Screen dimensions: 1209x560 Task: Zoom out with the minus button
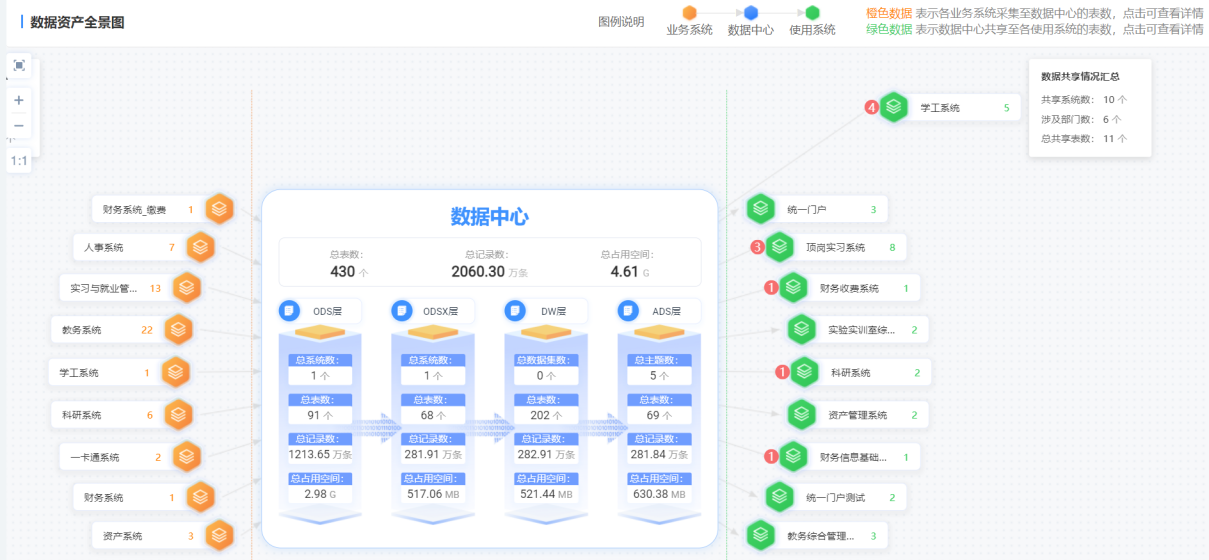point(19,125)
